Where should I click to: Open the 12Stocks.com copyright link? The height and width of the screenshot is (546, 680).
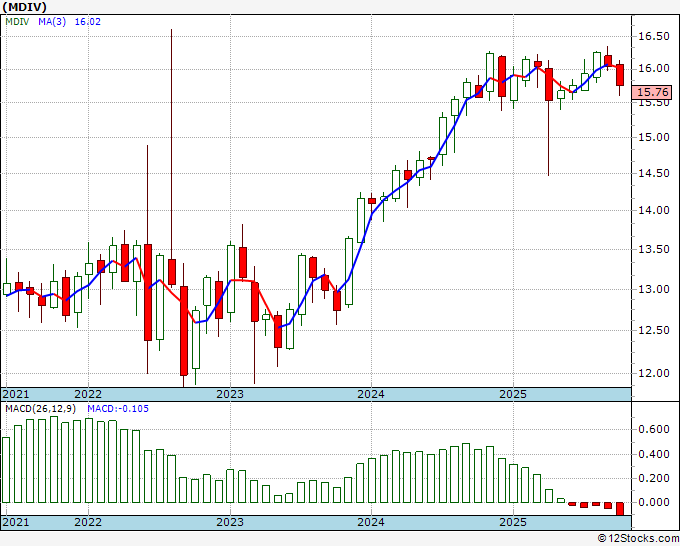(638, 538)
